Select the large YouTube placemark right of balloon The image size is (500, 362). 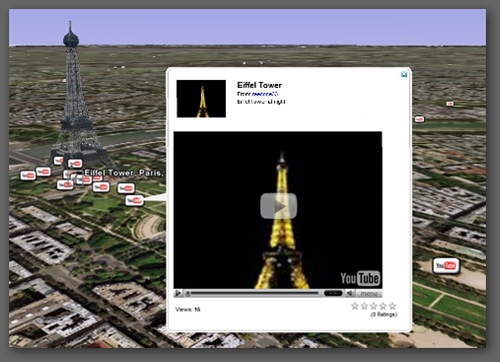pyautogui.click(x=446, y=266)
